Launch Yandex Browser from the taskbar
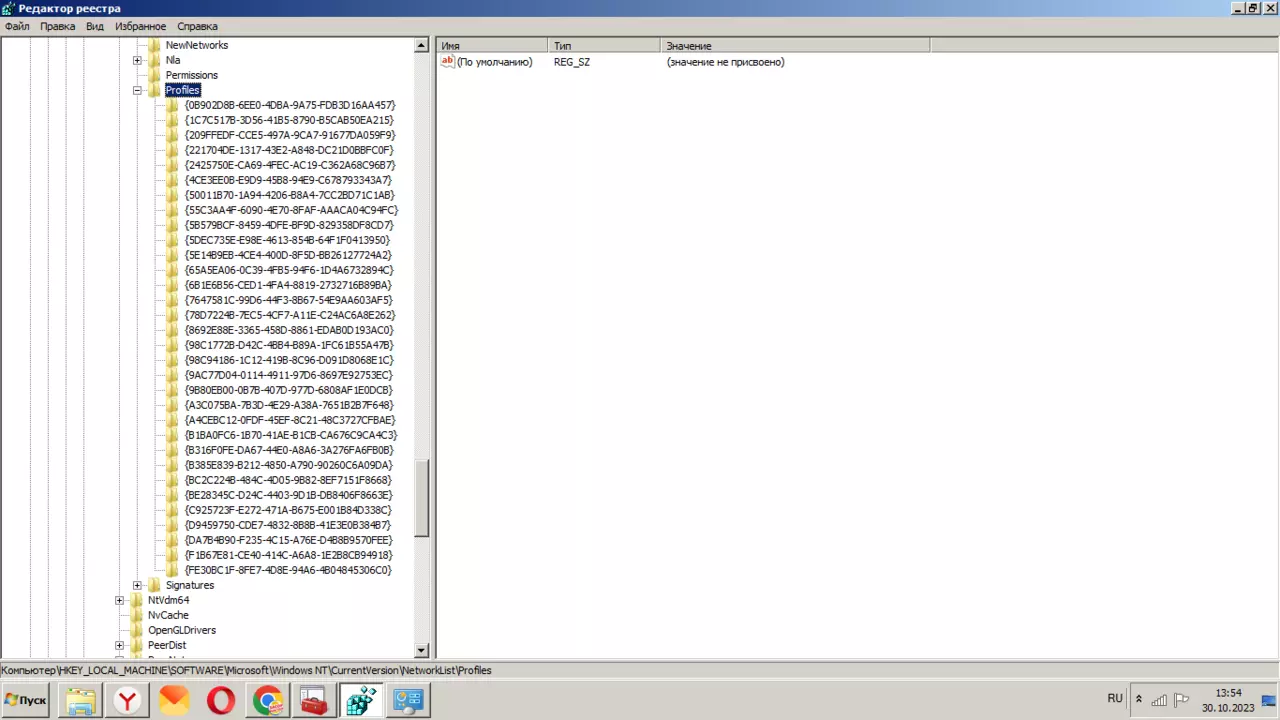Viewport: 1280px width, 720px height. 128,701
